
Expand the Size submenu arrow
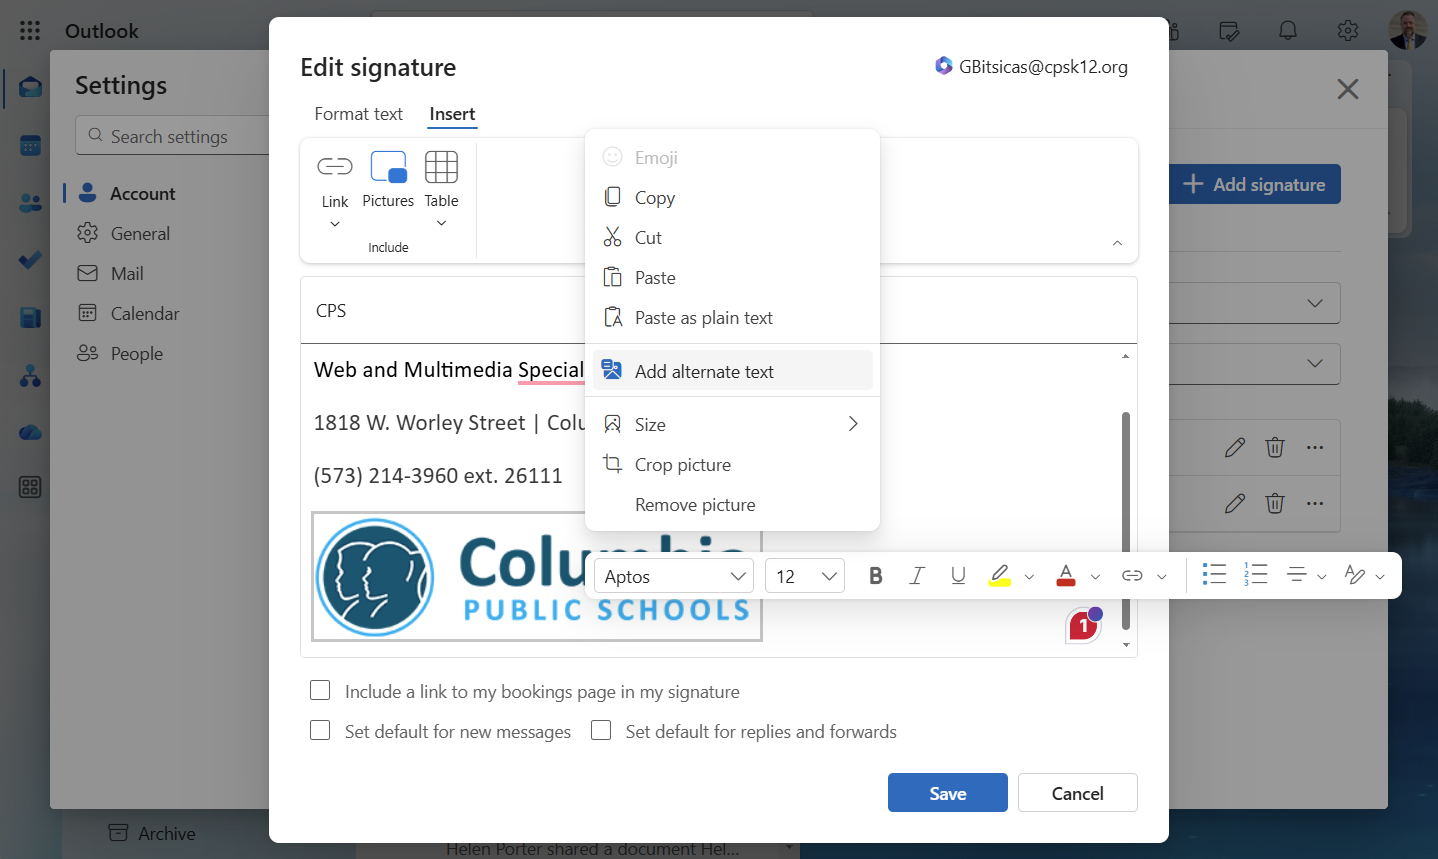[853, 424]
